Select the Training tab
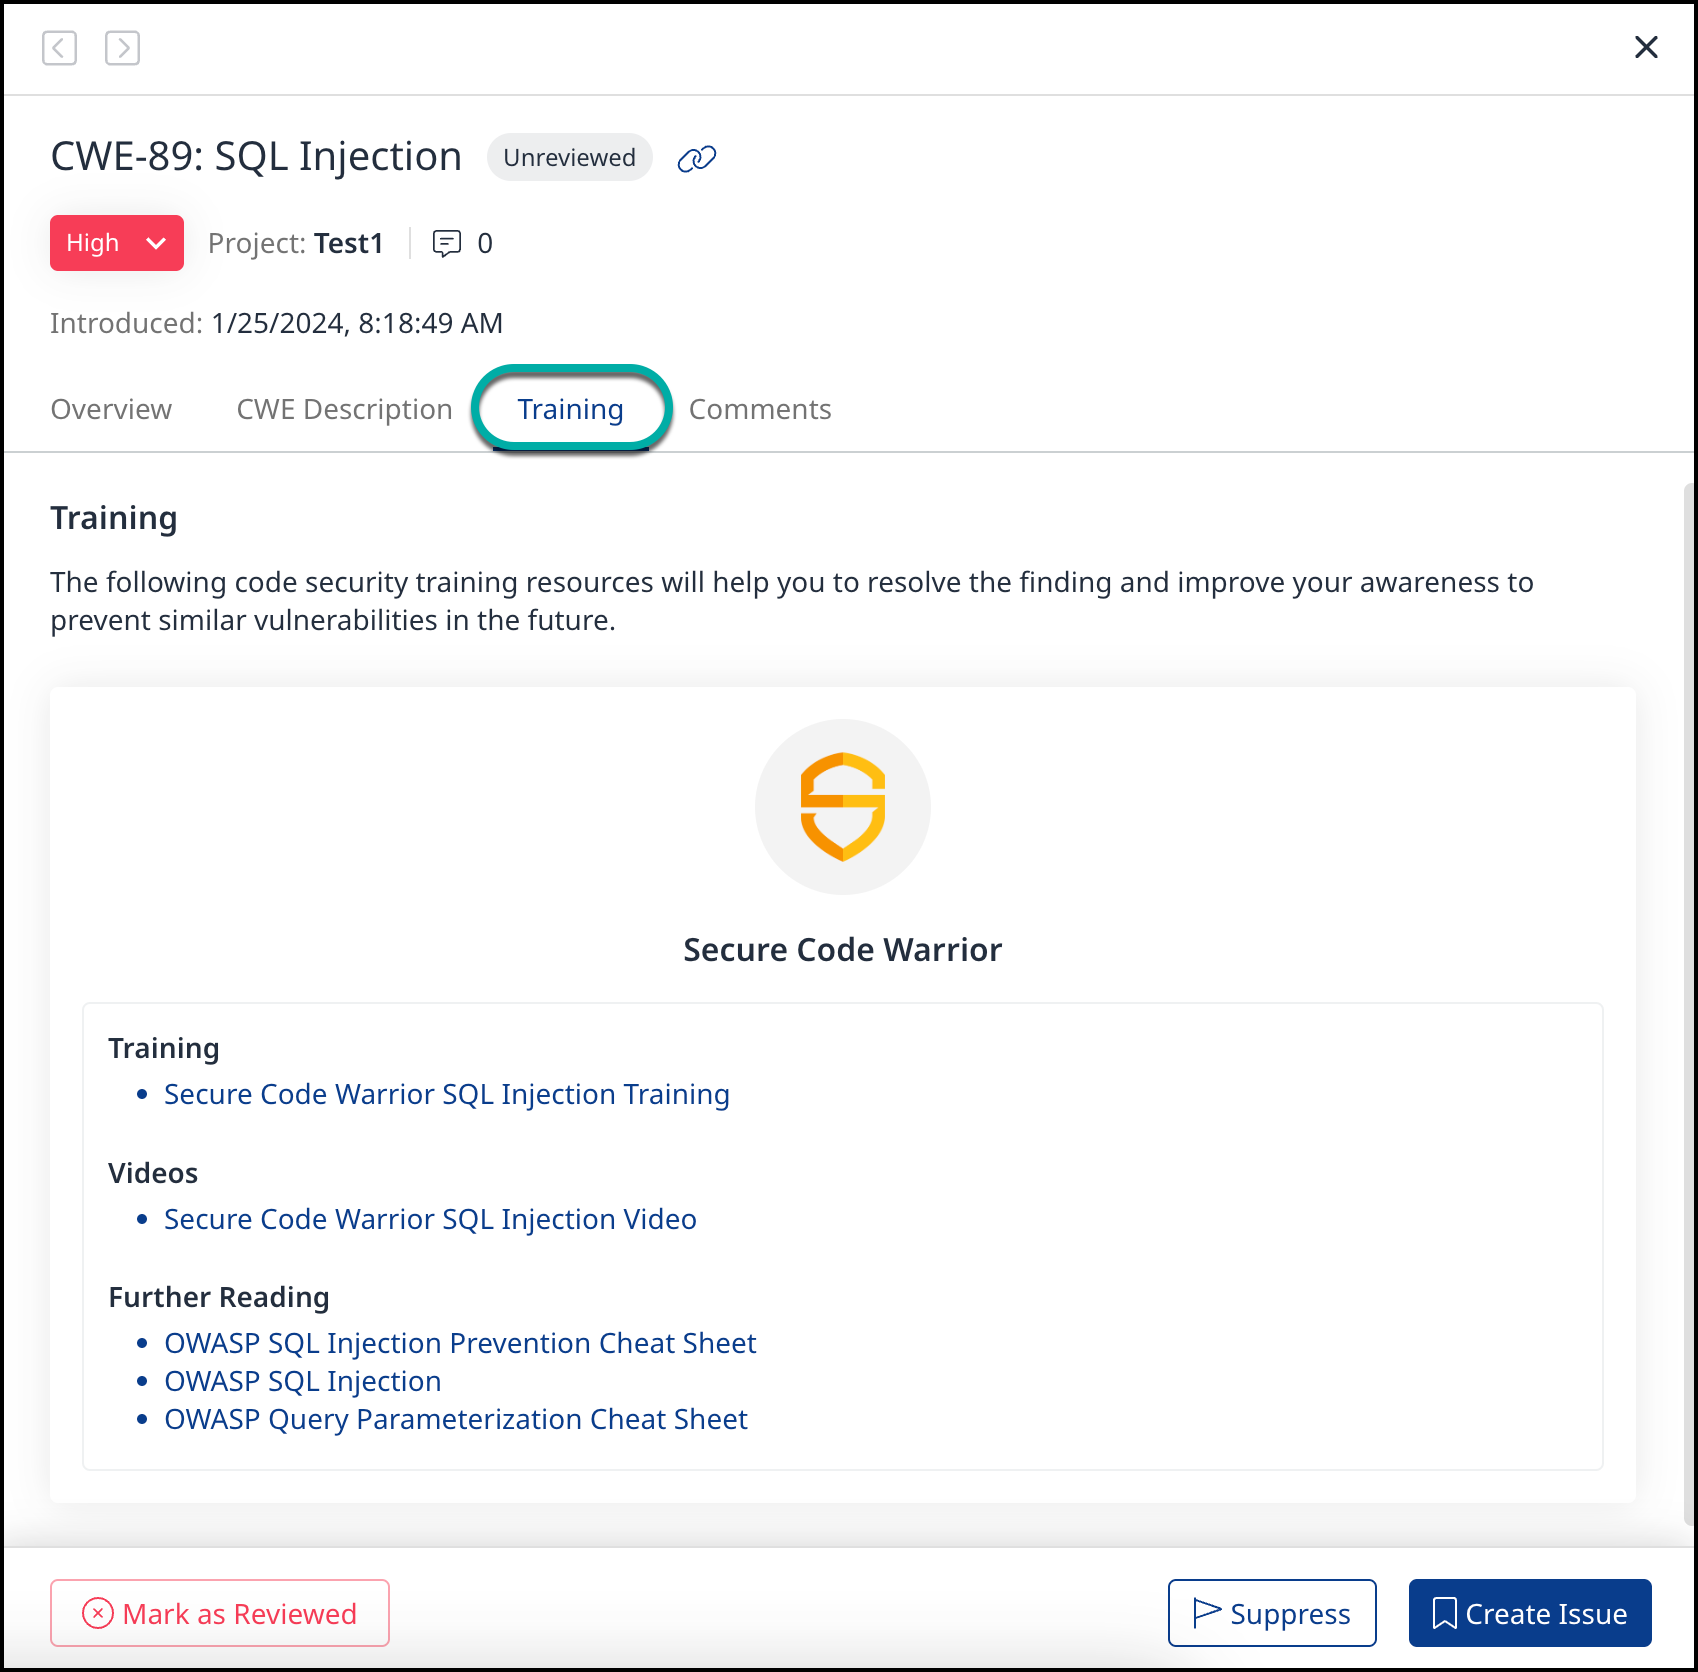Viewport: 1698px width, 1672px height. [570, 409]
